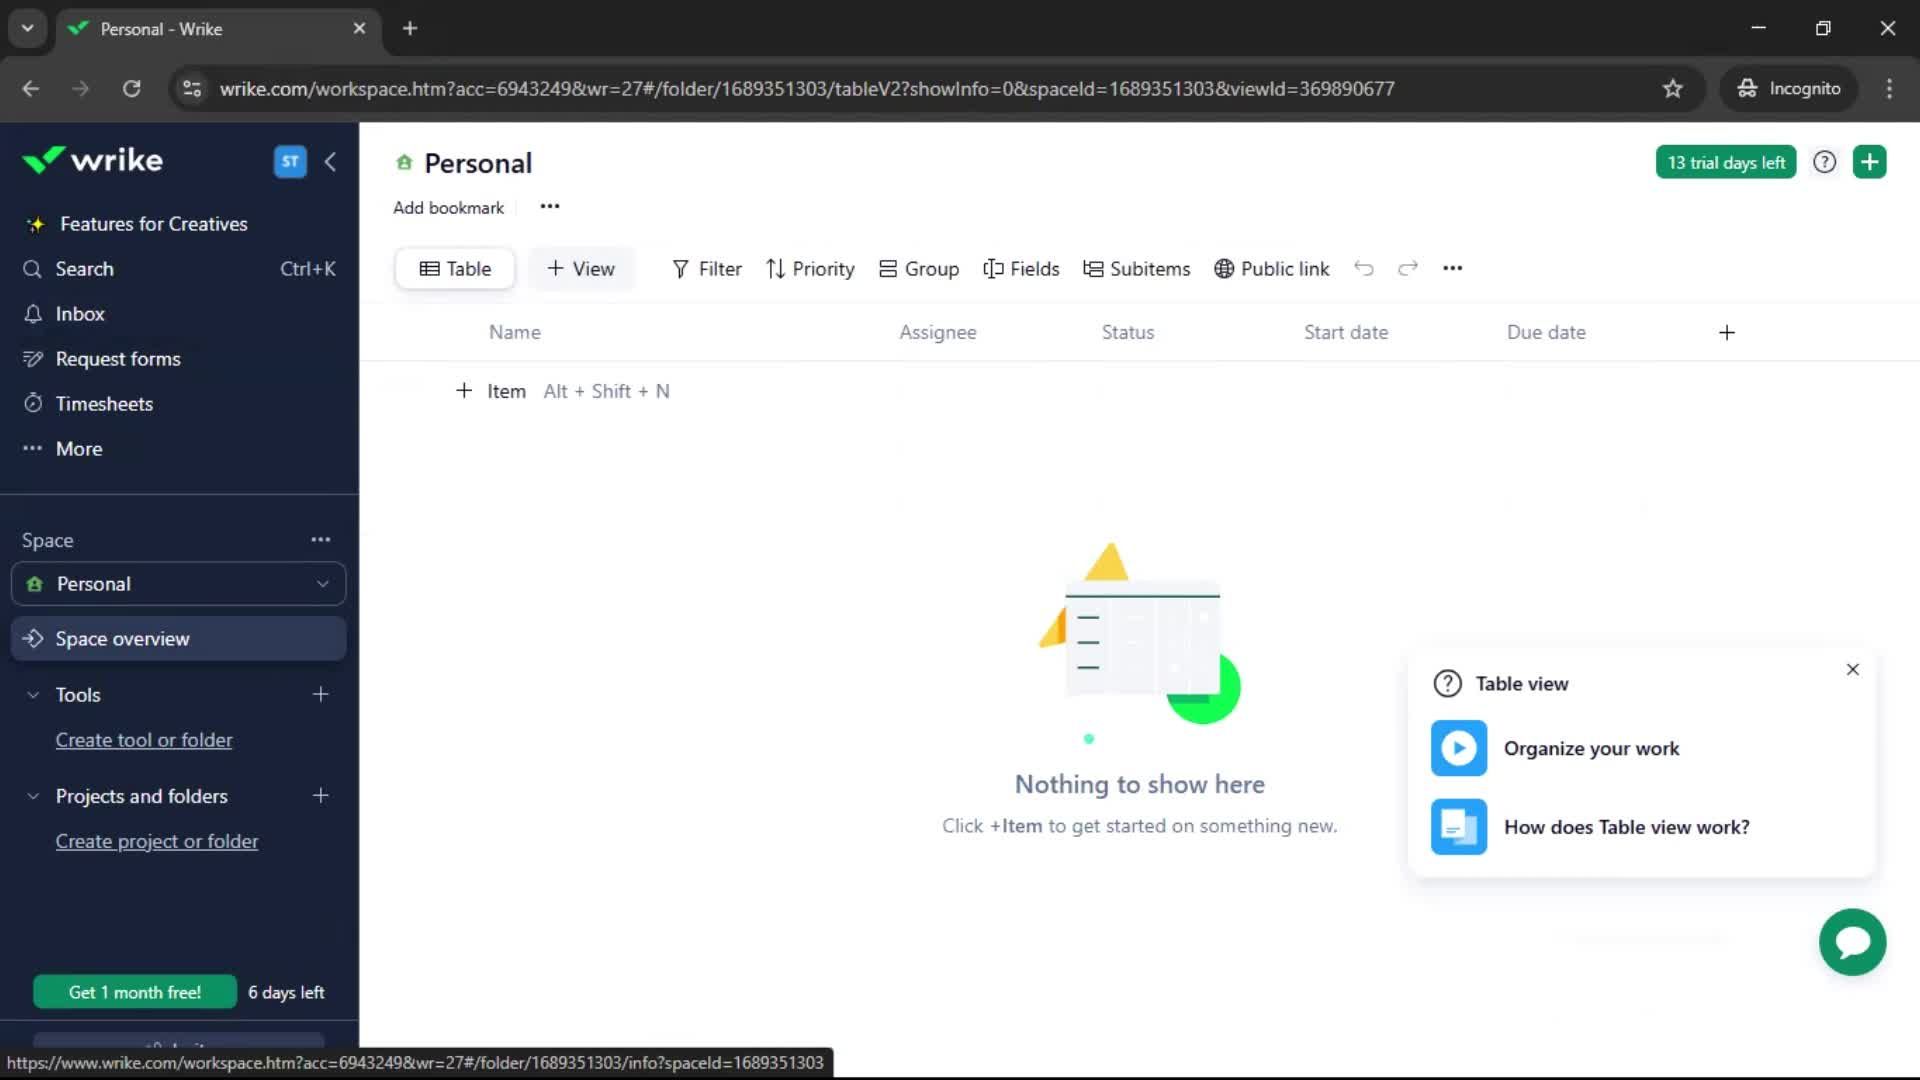Open the Priority sort option
The width and height of the screenshot is (1920, 1080).
810,269
